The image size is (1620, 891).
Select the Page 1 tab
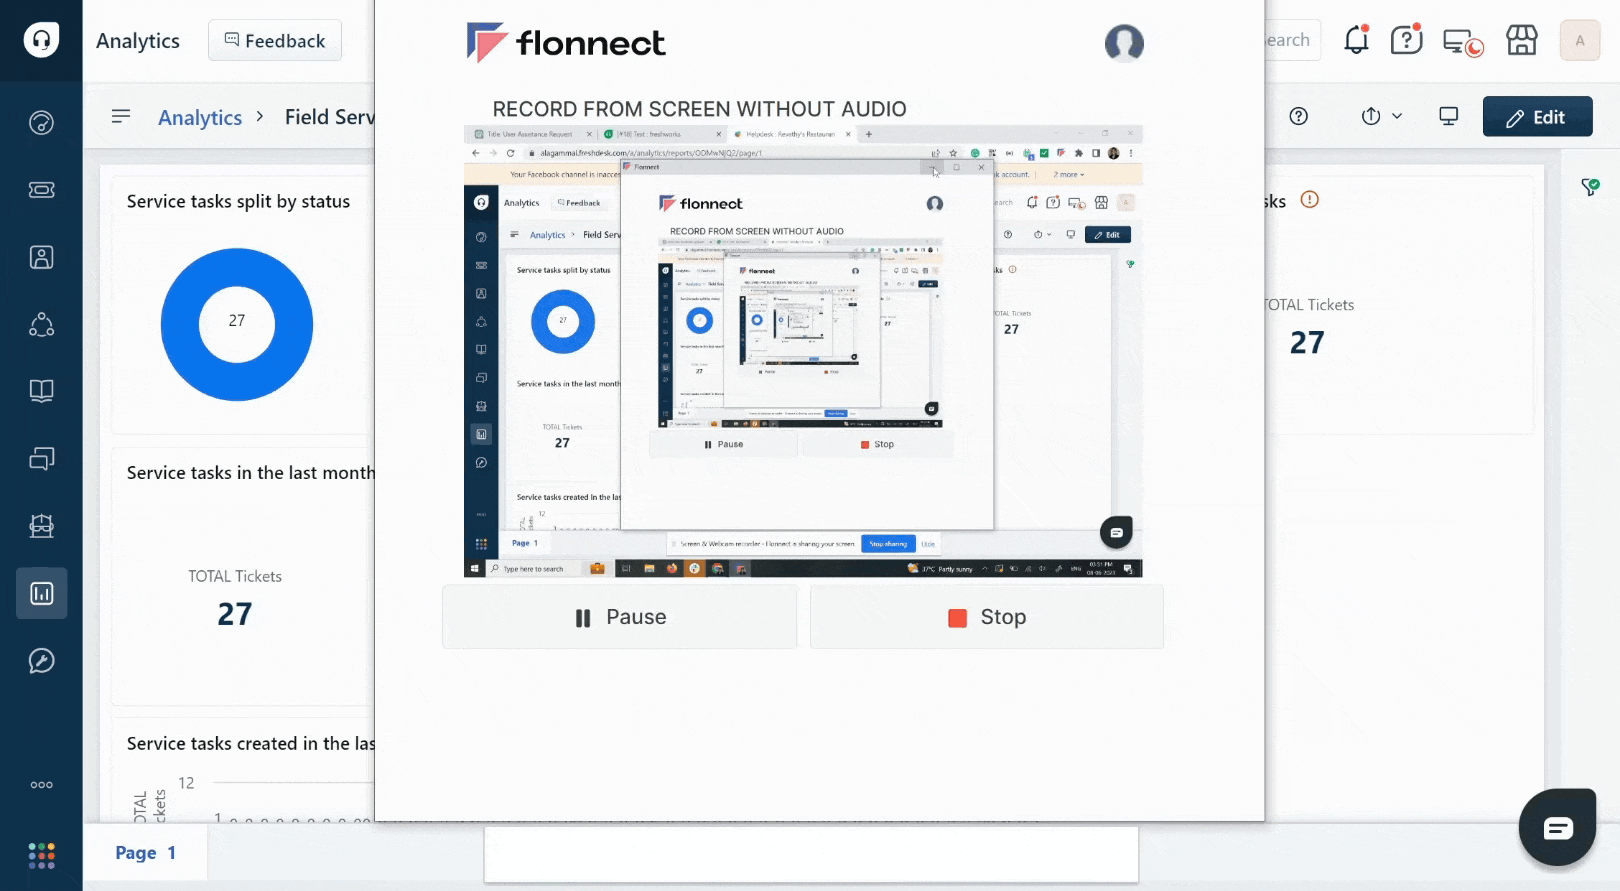pyautogui.click(x=146, y=853)
